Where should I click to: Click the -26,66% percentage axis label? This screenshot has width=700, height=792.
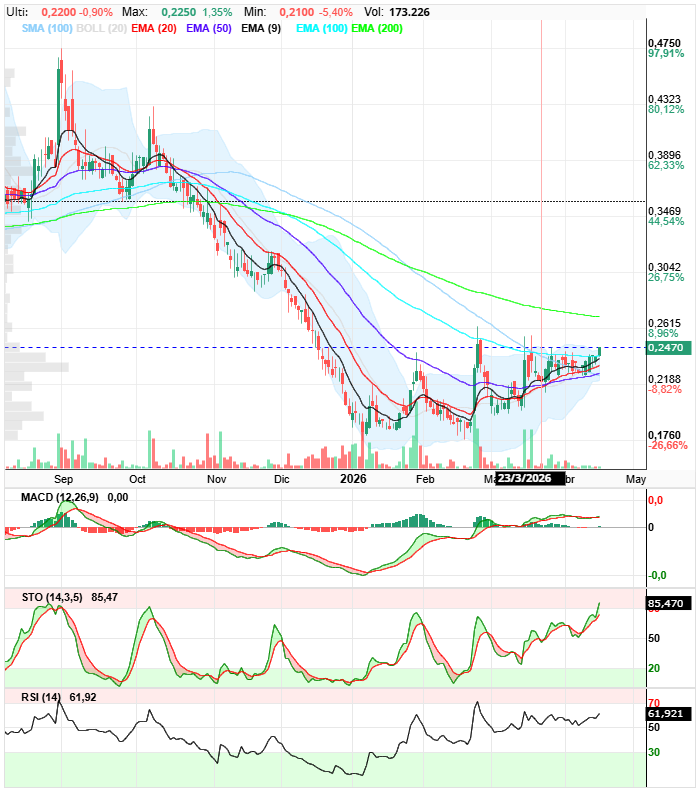pos(668,446)
